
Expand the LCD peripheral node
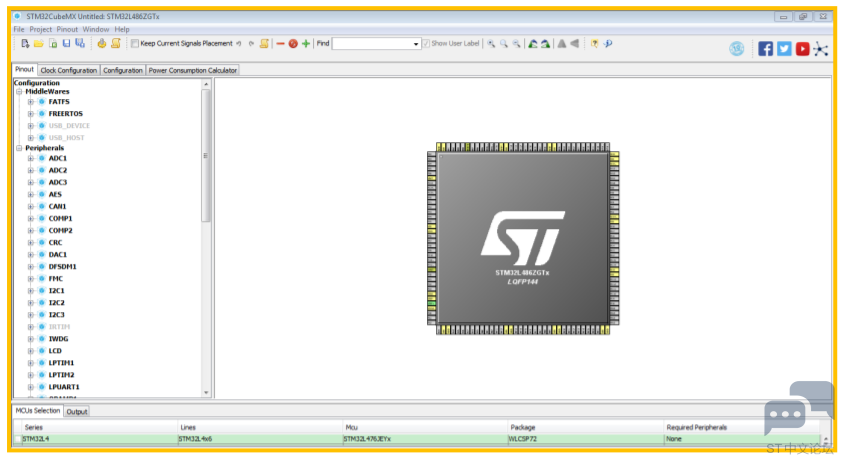(x=31, y=351)
